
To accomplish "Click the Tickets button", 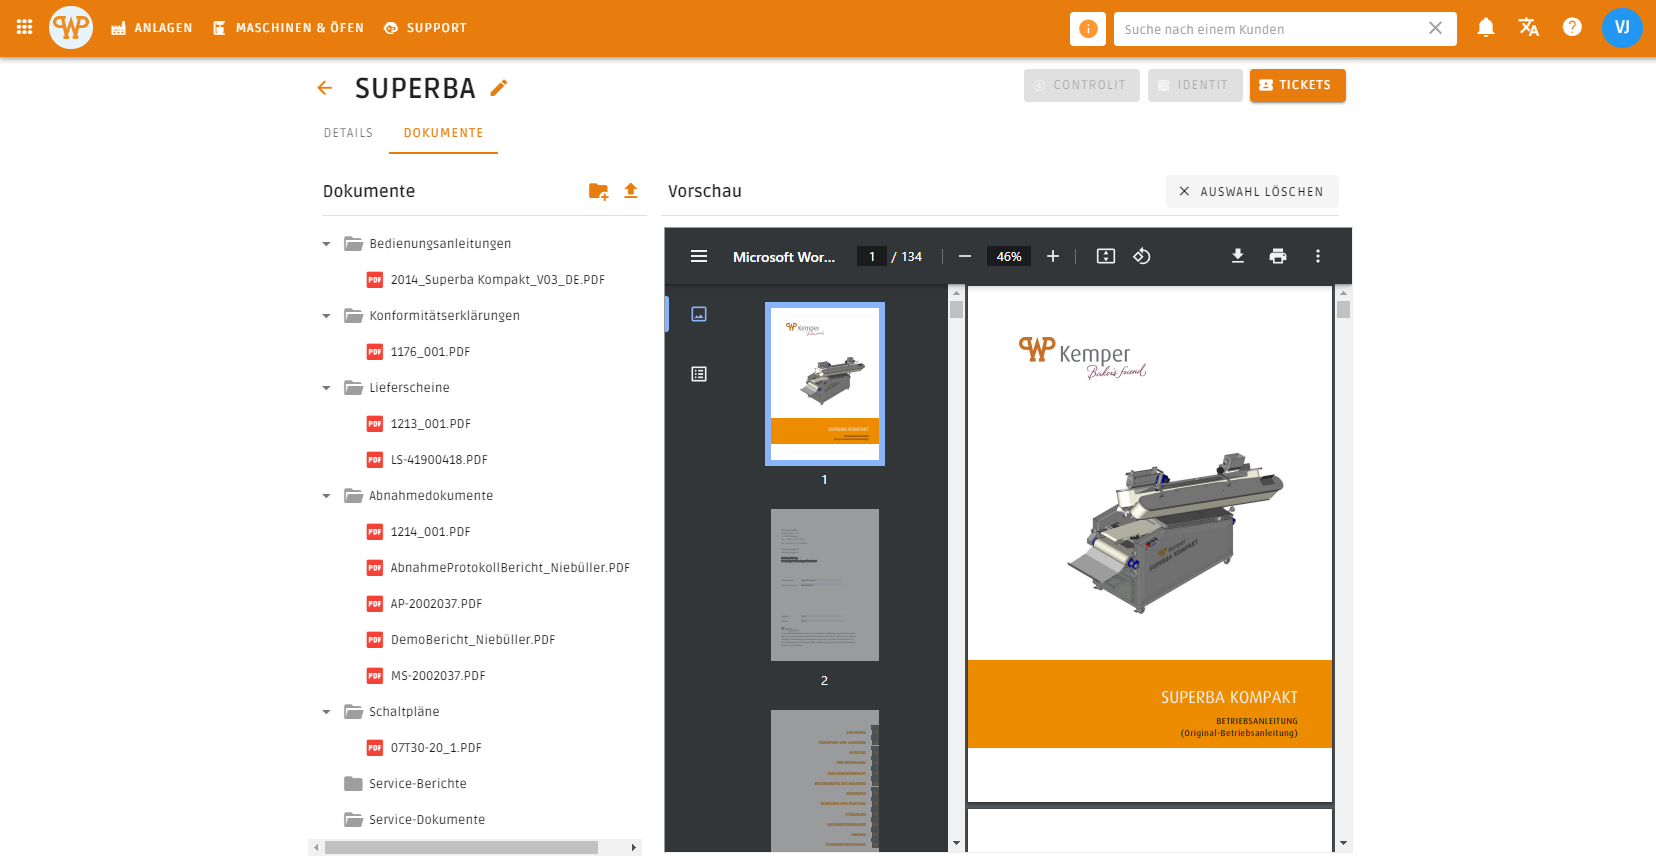I will 1297,85.
